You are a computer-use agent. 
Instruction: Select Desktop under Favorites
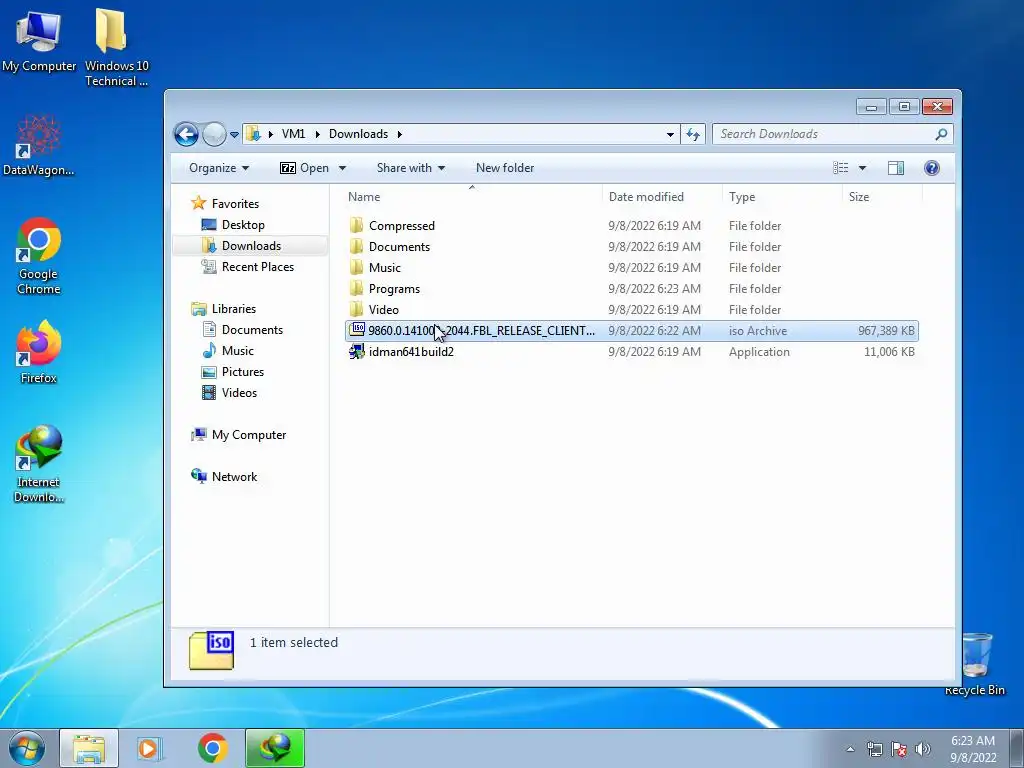tap(233, 225)
